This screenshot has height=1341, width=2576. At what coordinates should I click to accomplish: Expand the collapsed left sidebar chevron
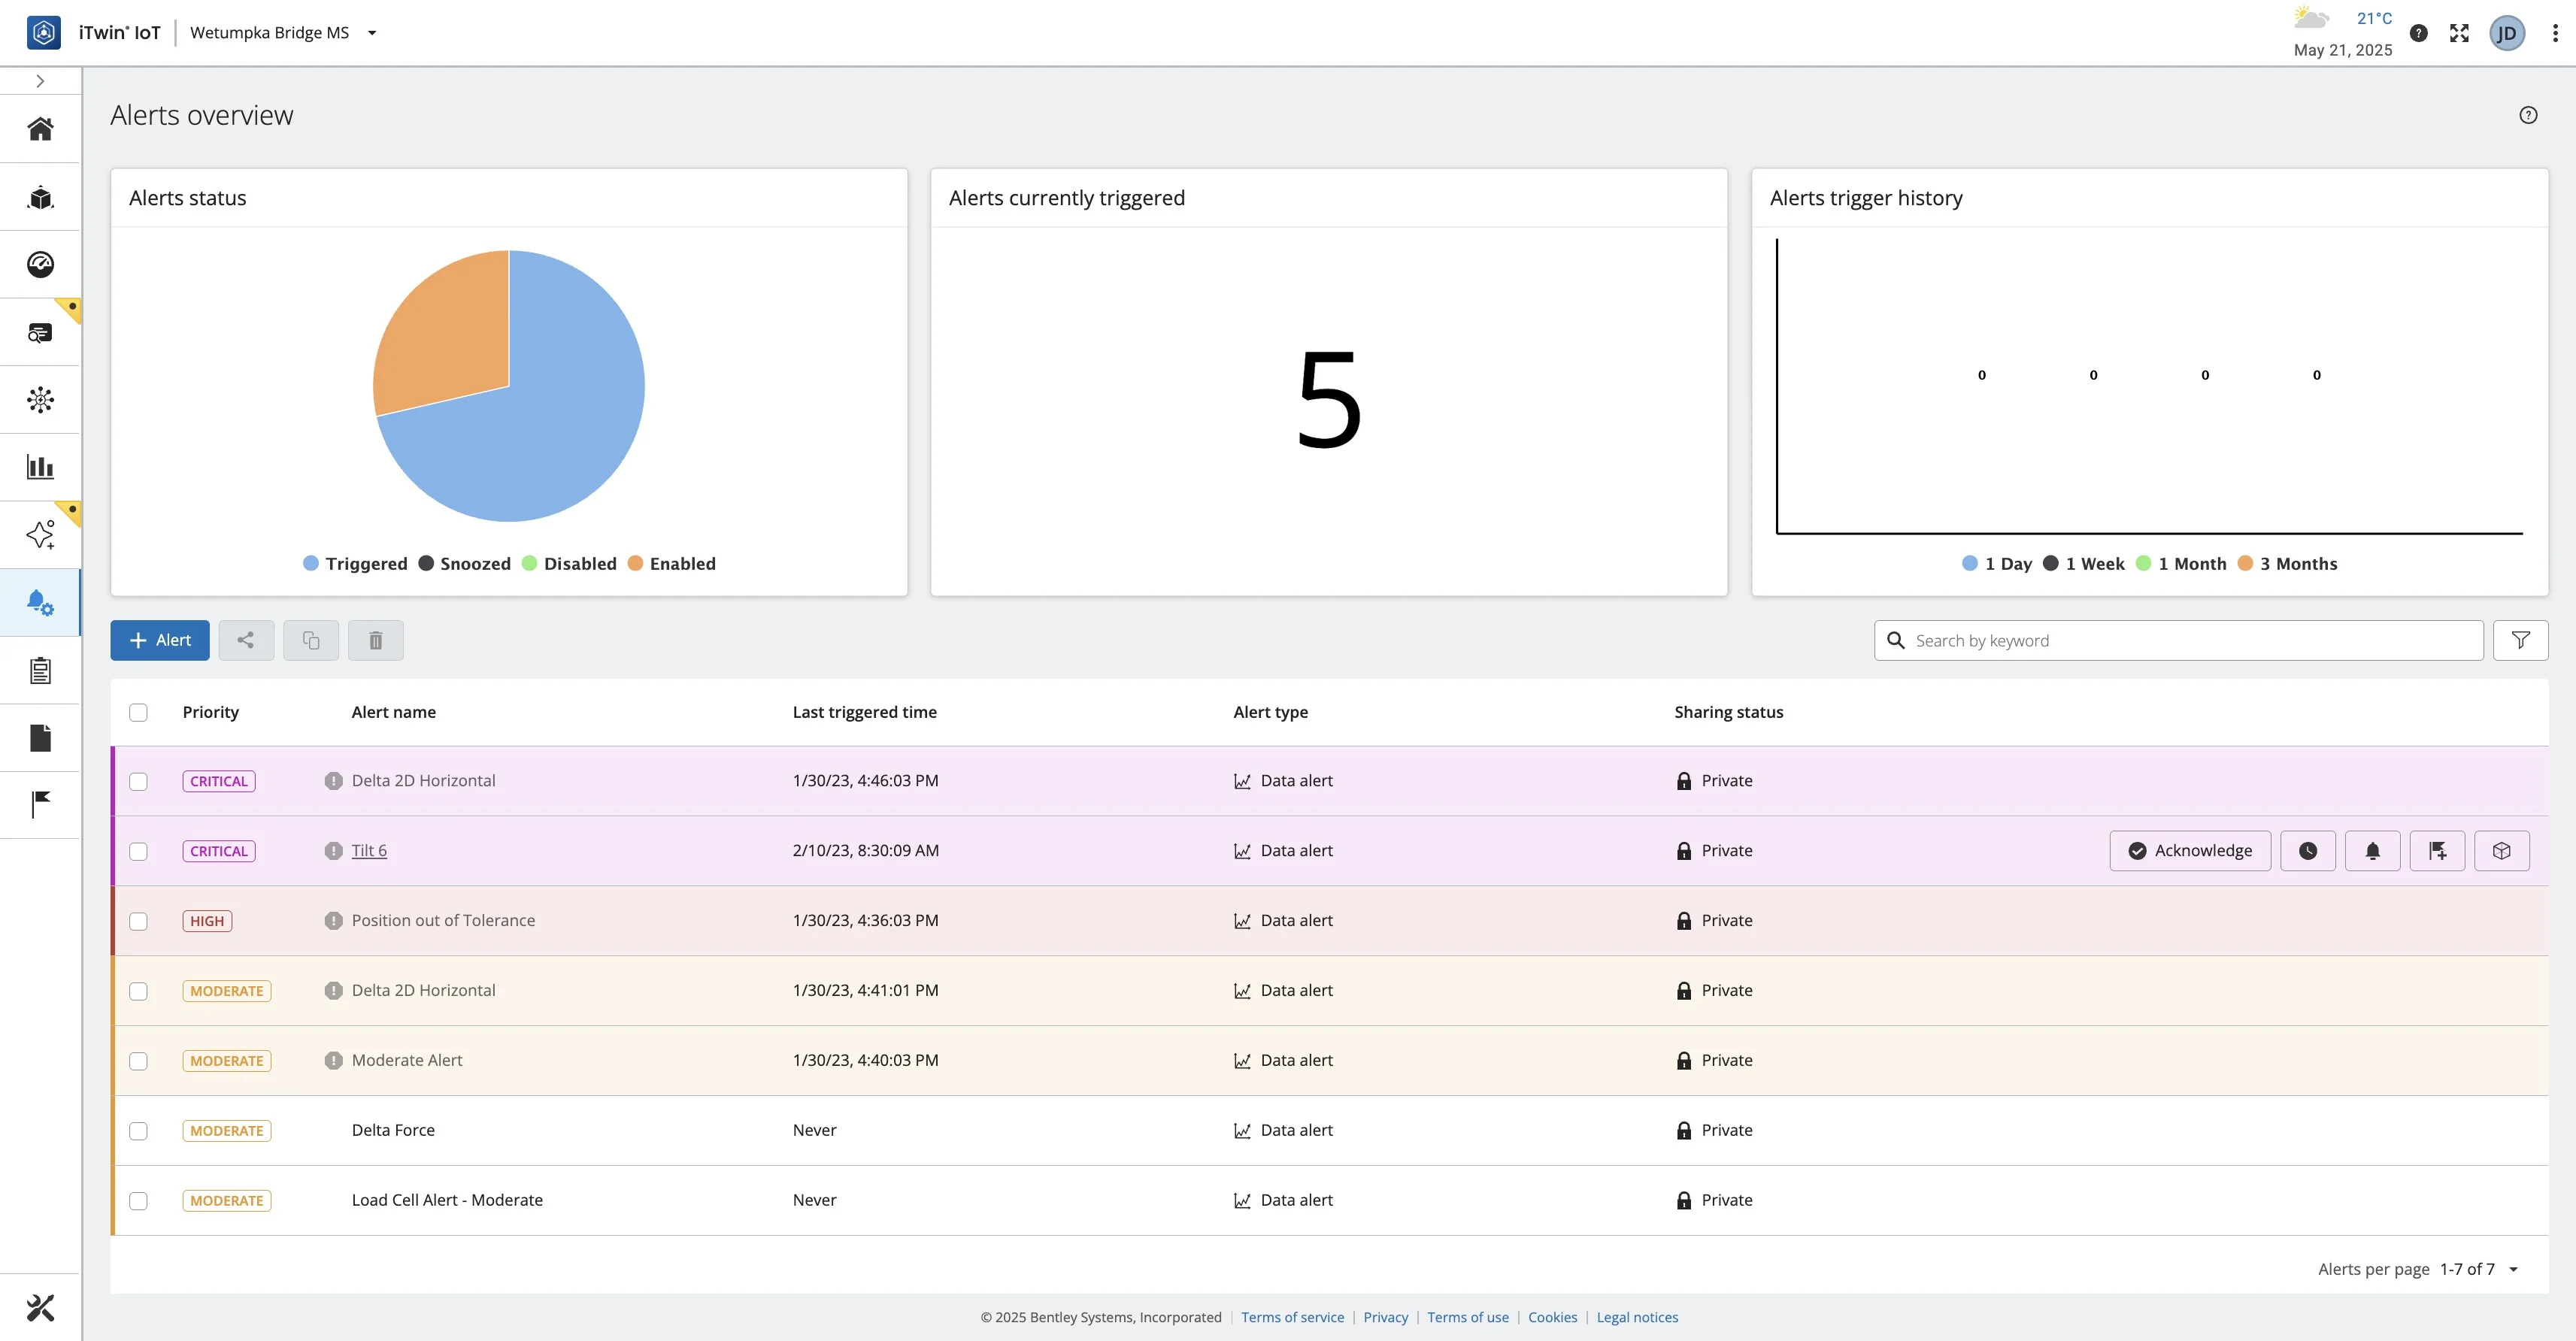click(x=40, y=81)
